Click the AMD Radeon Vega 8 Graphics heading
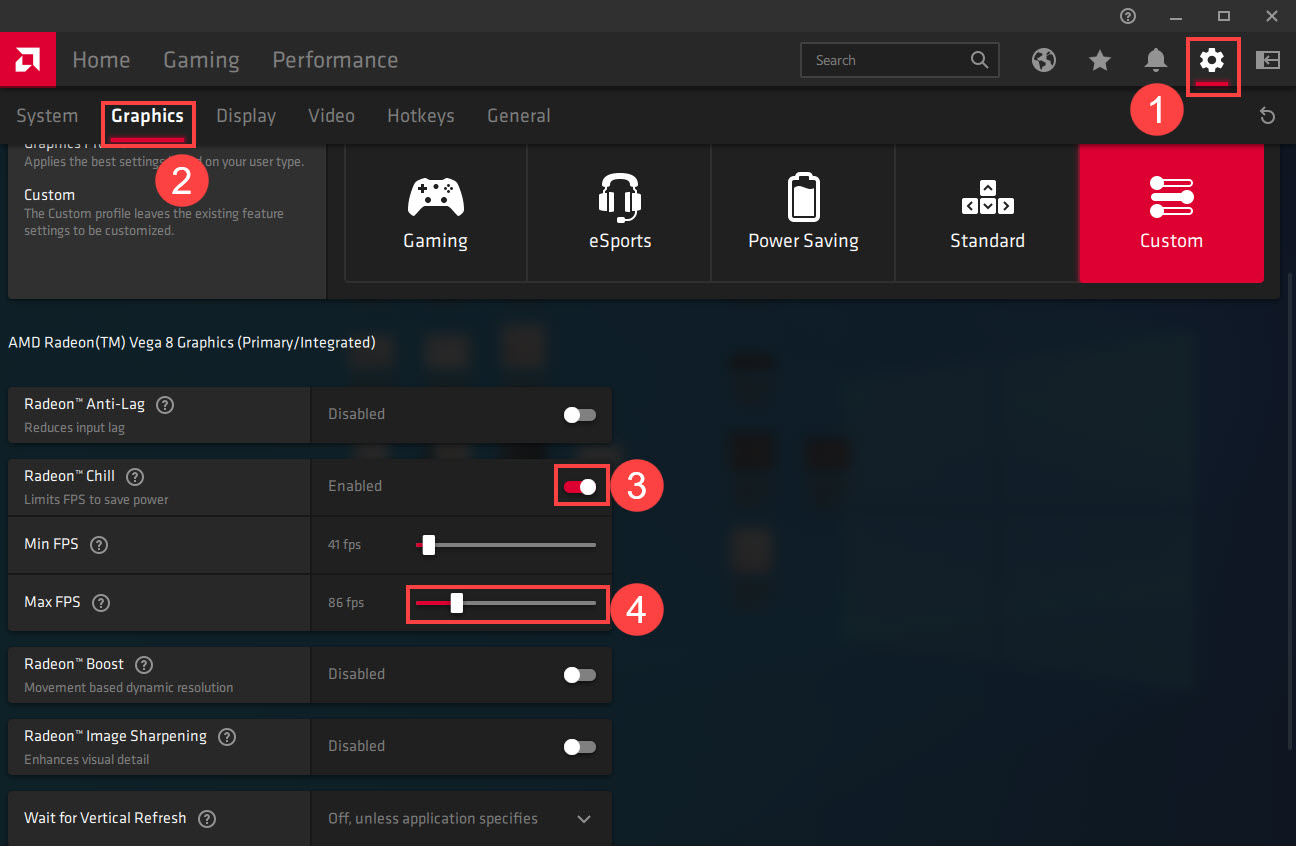Viewport: 1296px width, 846px height. tap(192, 343)
